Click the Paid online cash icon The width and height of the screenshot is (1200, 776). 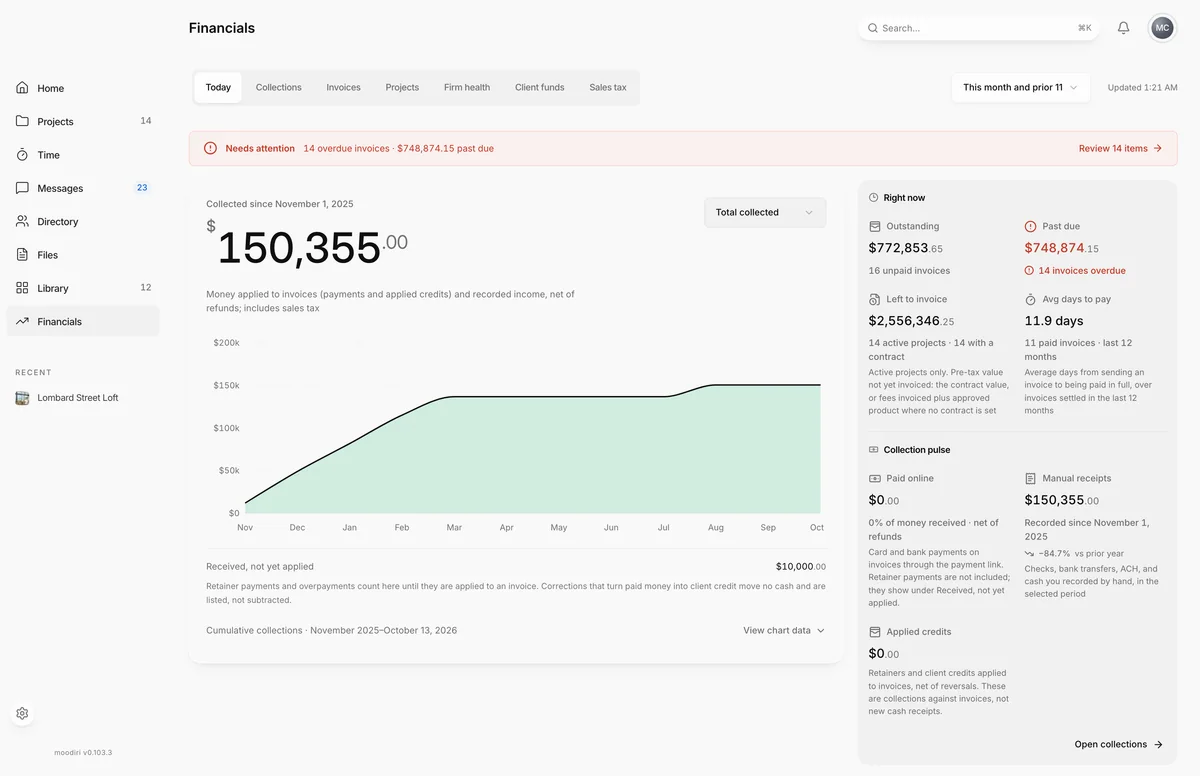875,478
